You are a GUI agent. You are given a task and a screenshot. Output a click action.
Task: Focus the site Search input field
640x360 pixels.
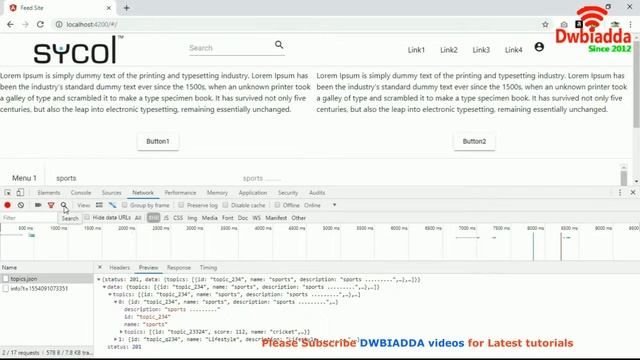(x=231, y=48)
